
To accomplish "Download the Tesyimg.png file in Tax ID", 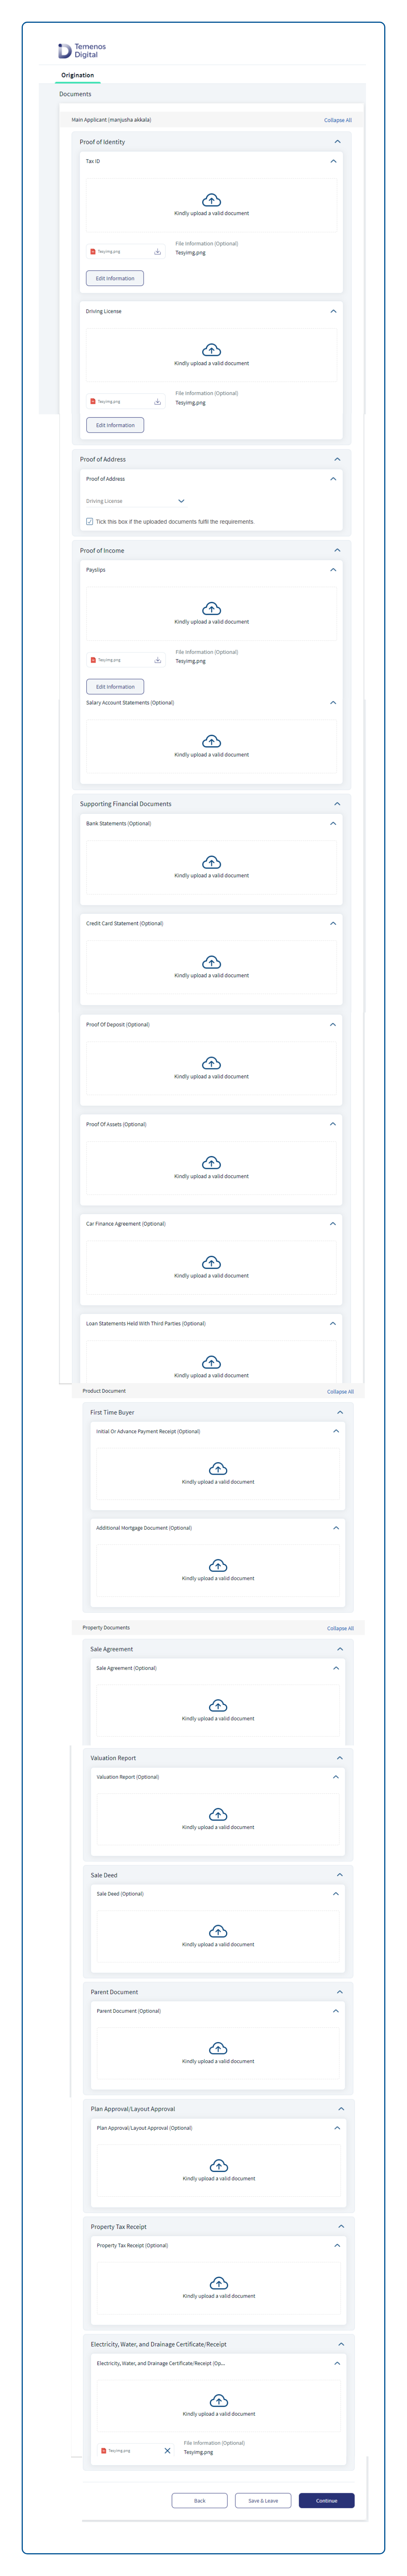I will (157, 252).
